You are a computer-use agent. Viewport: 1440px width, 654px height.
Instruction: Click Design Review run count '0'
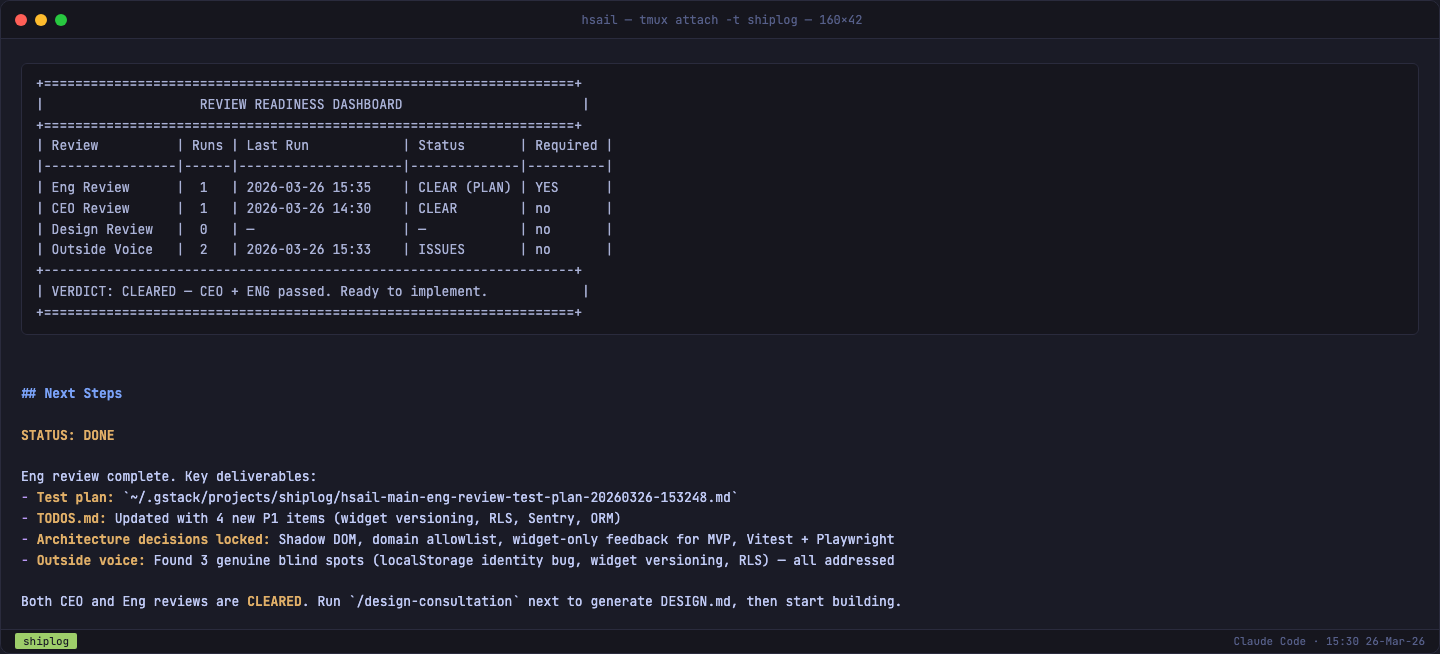(204, 230)
